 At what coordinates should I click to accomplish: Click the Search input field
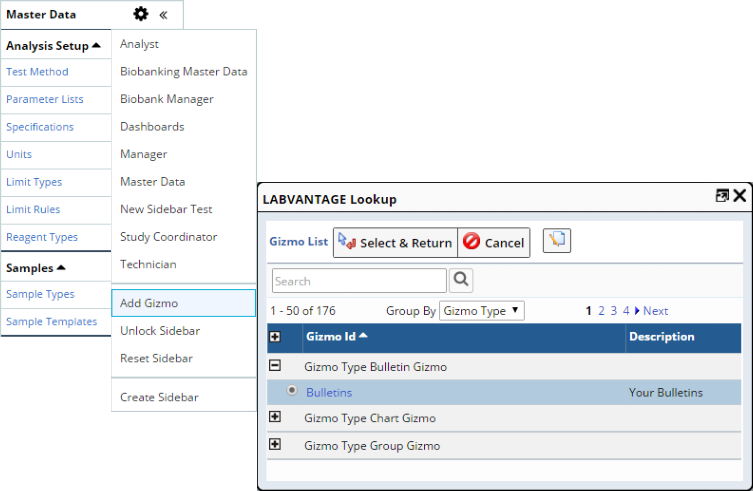[x=359, y=281]
